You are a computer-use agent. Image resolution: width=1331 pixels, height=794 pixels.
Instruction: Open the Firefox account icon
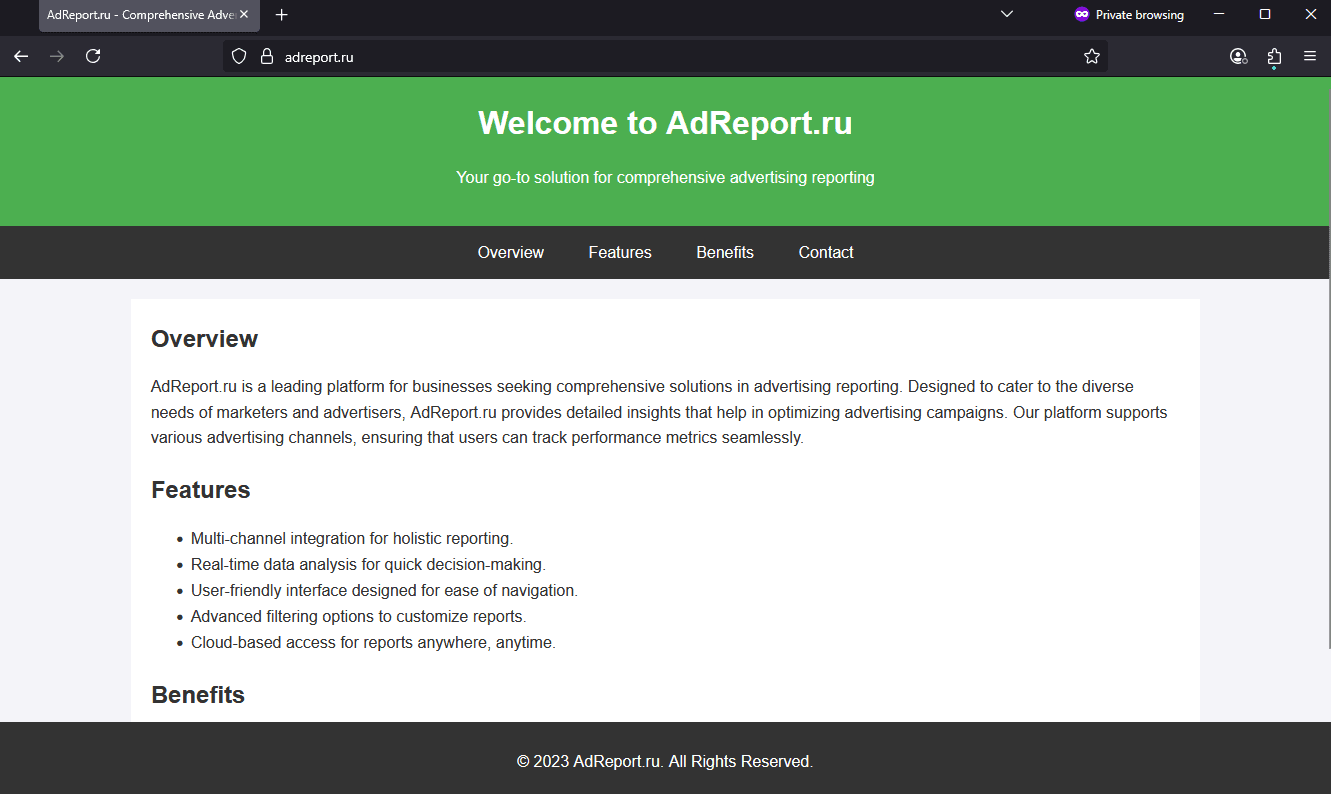pos(1238,57)
